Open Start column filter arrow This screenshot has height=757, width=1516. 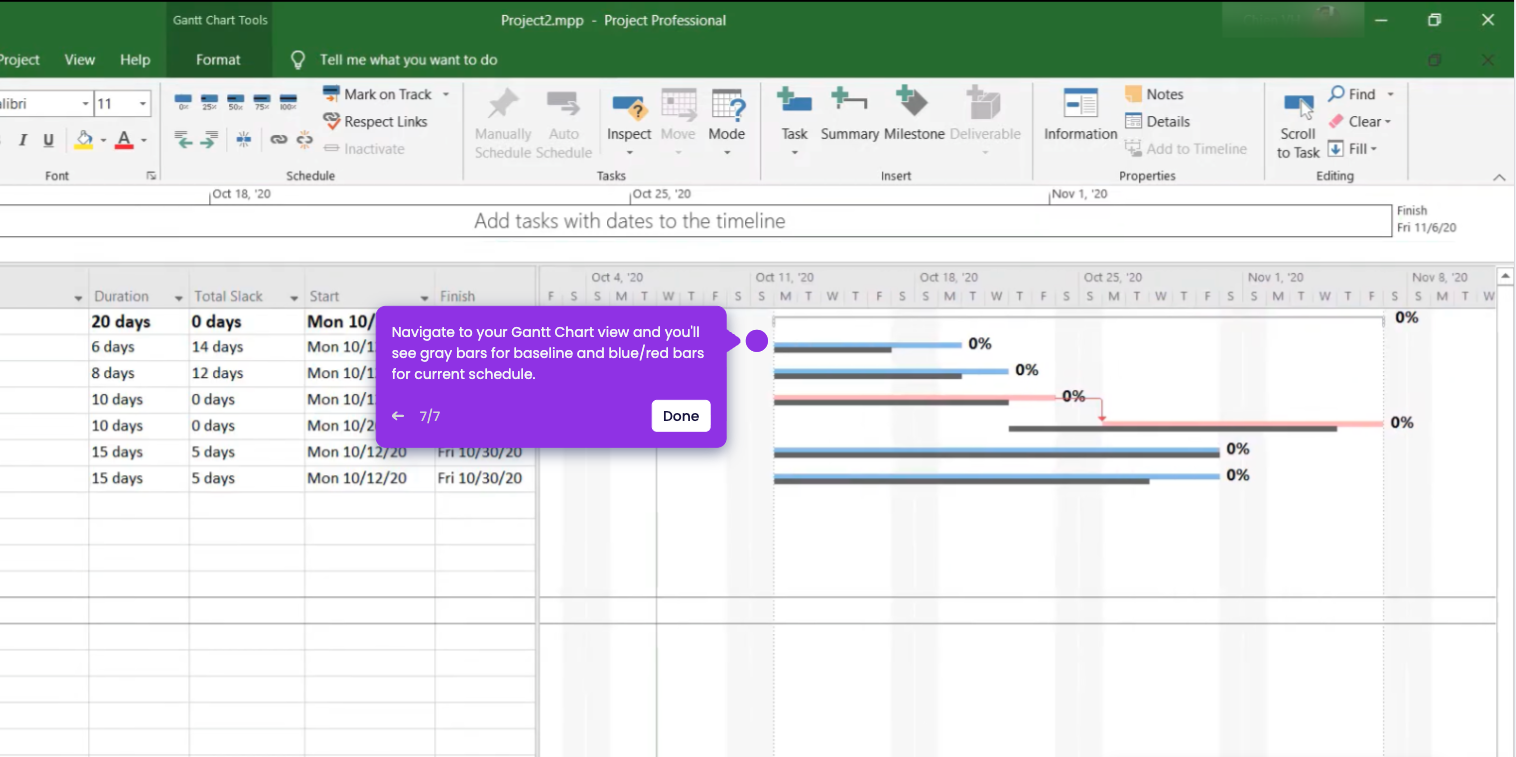(424, 298)
